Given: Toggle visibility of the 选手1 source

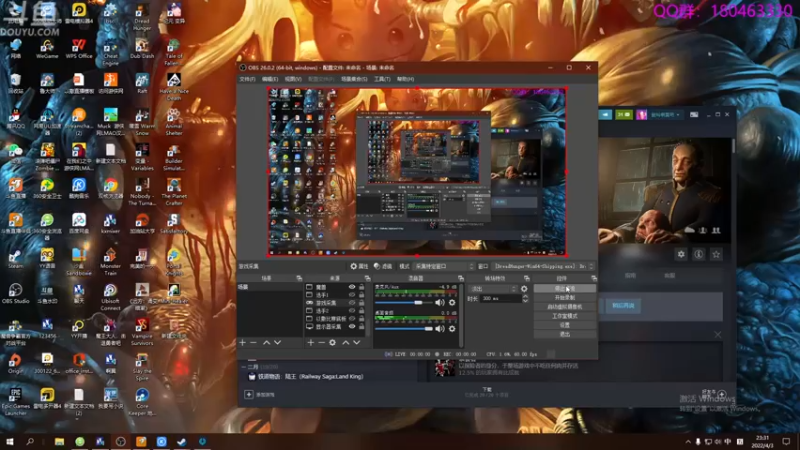Looking at the screenshot, I should coord(352,295).
